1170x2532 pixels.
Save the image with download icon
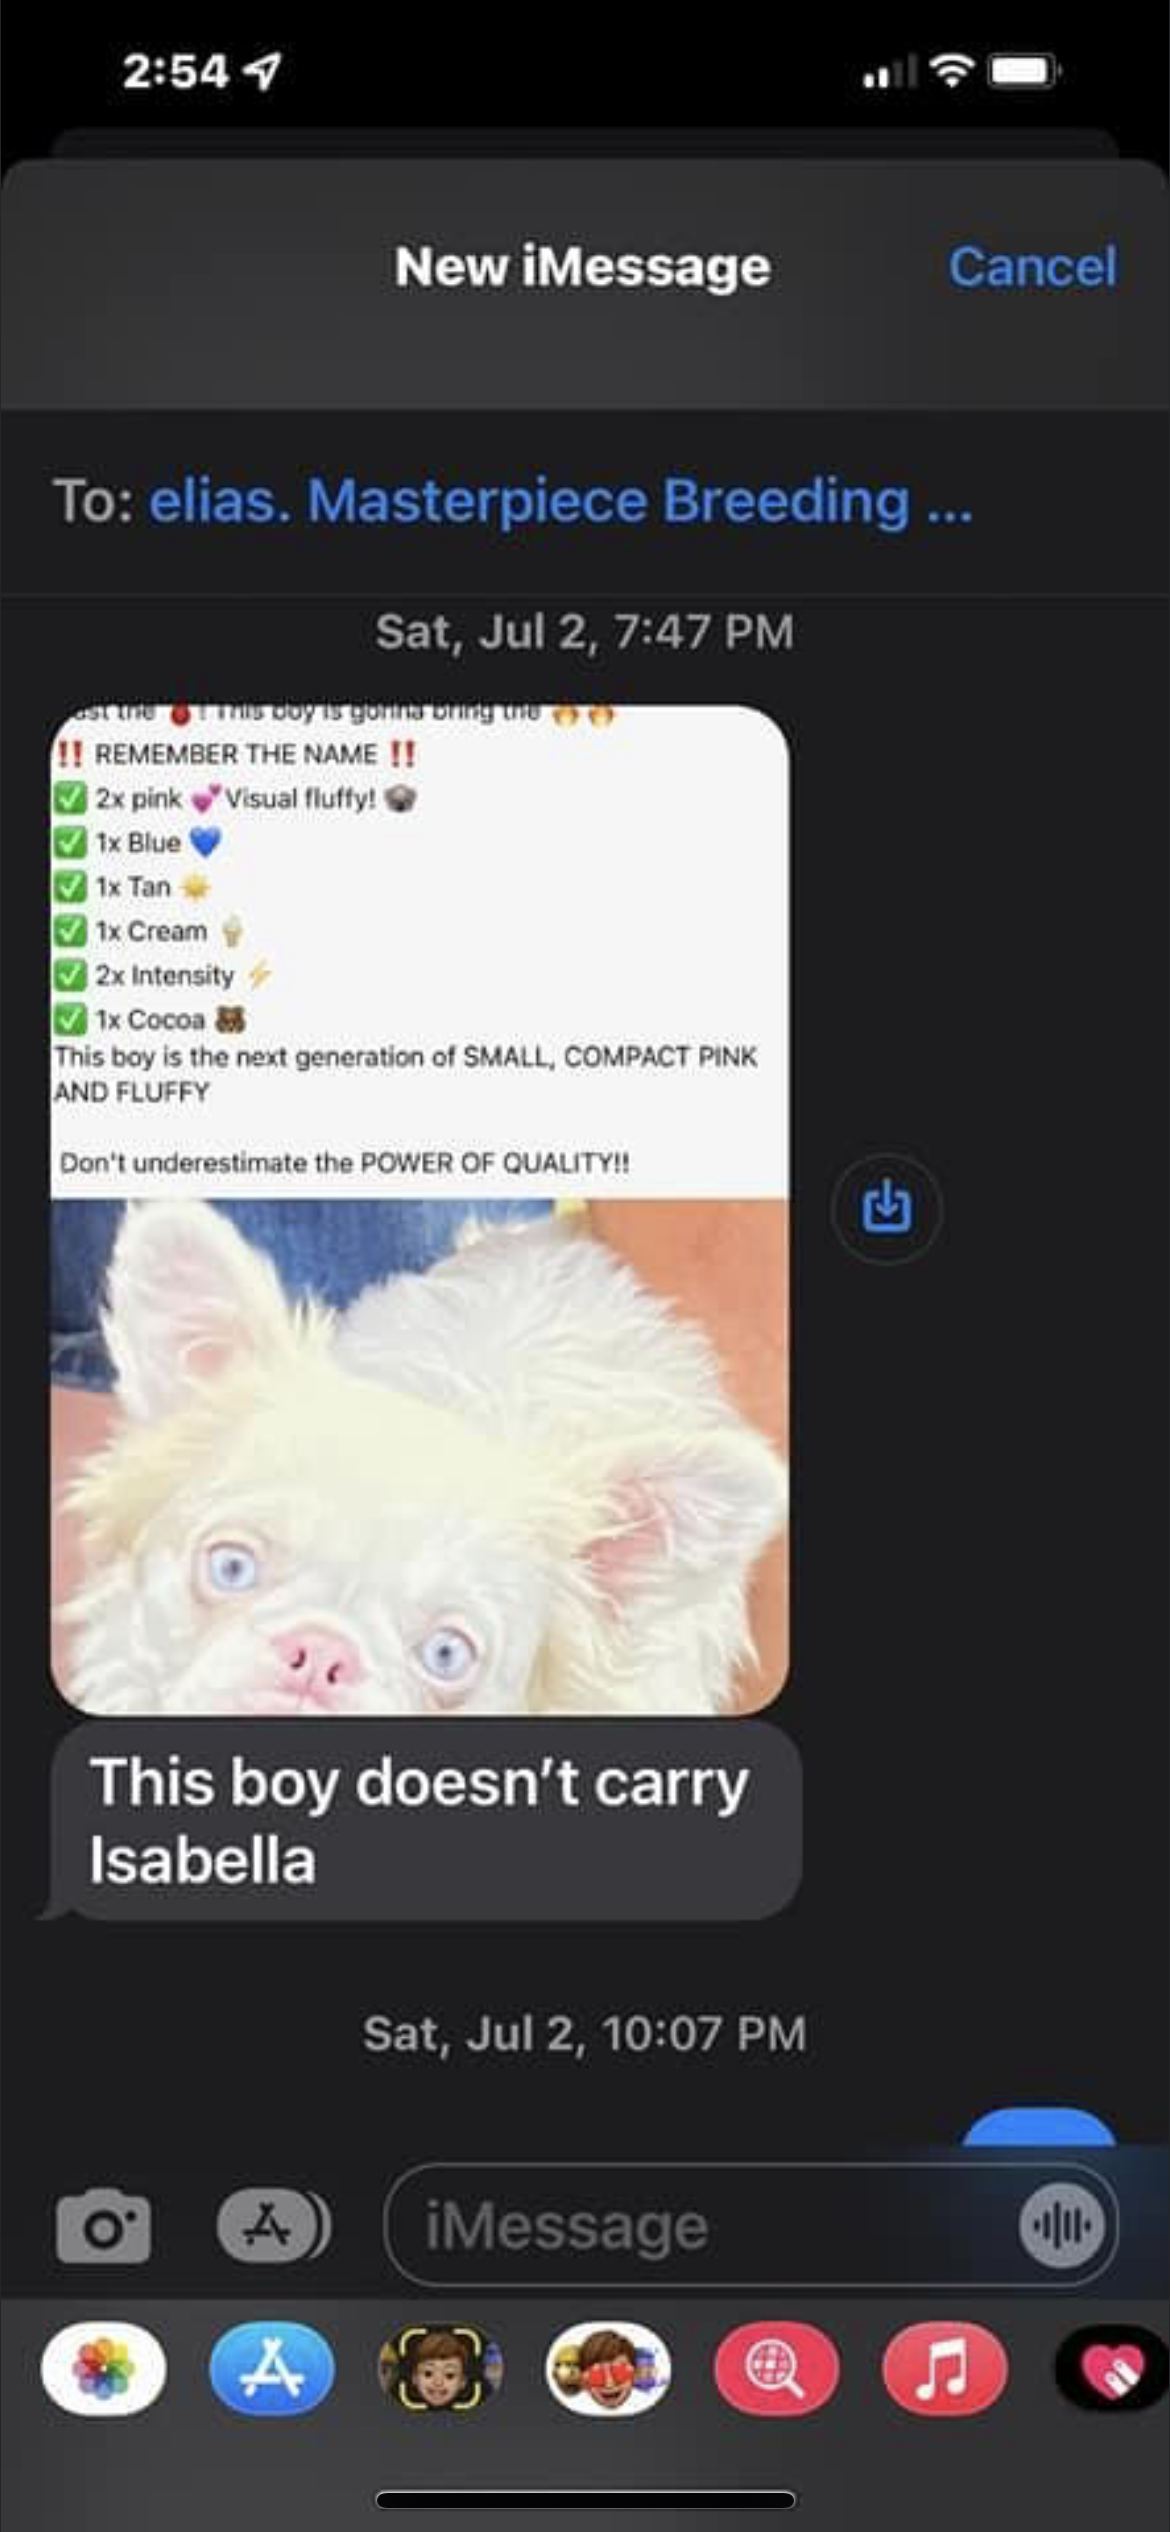(886, 1208)
